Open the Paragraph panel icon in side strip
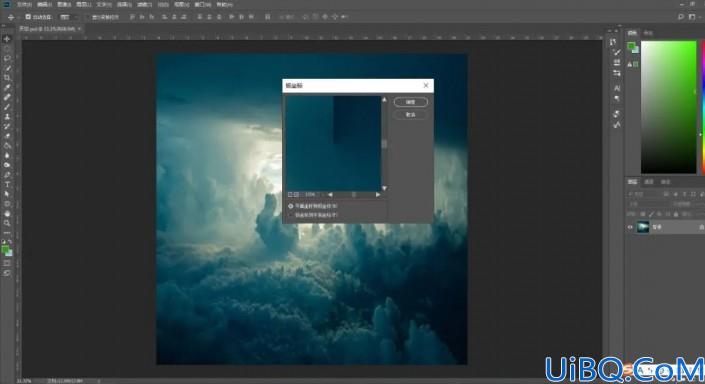The width and height of the screenshot is (705, 384). pyautogui.click(x=617, y=98)
